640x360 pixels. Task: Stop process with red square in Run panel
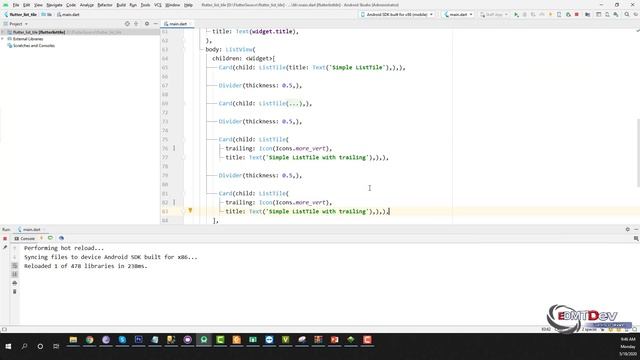point(5,238)
